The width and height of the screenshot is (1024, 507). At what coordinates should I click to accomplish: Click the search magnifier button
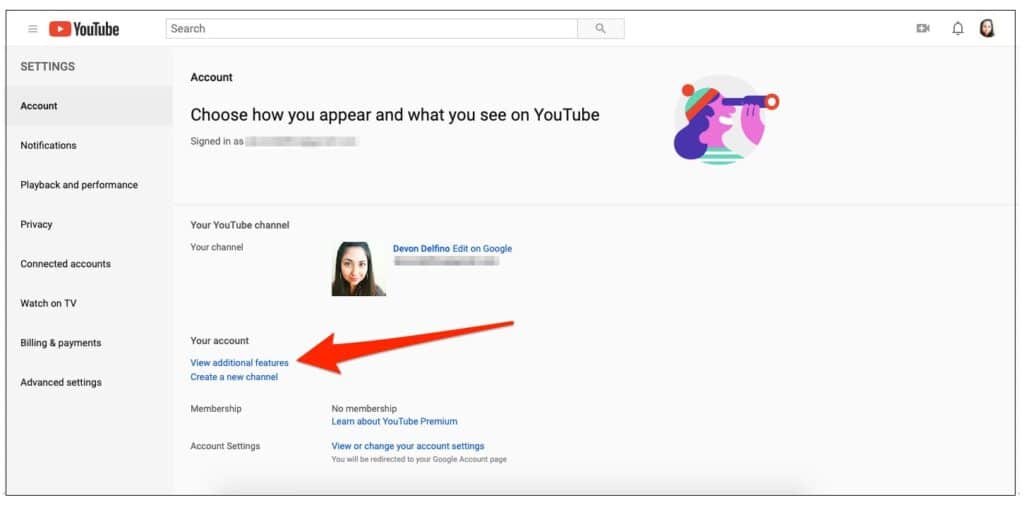point(601,29)
